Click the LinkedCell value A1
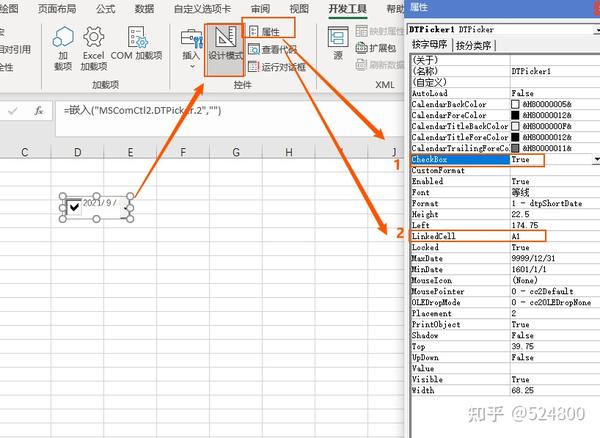 [516, 236]
